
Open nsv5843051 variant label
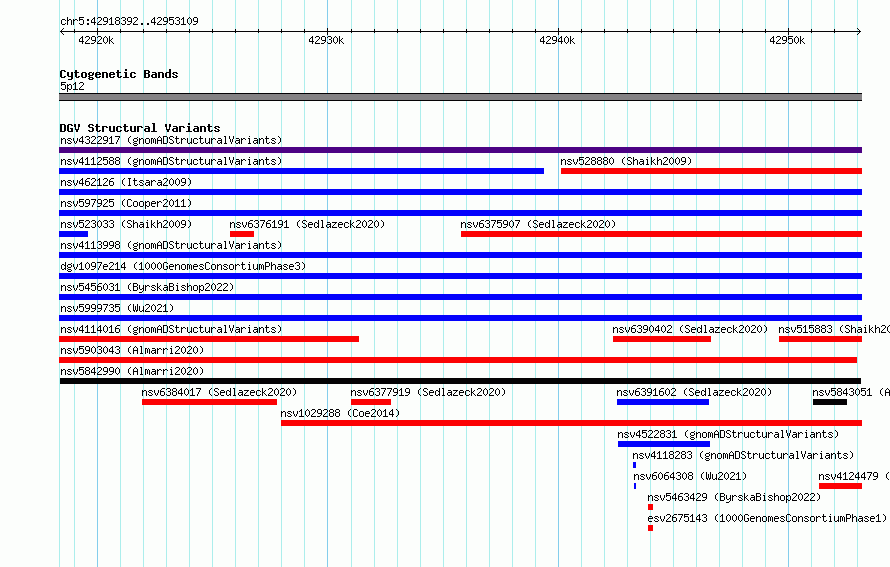(850, 392)
